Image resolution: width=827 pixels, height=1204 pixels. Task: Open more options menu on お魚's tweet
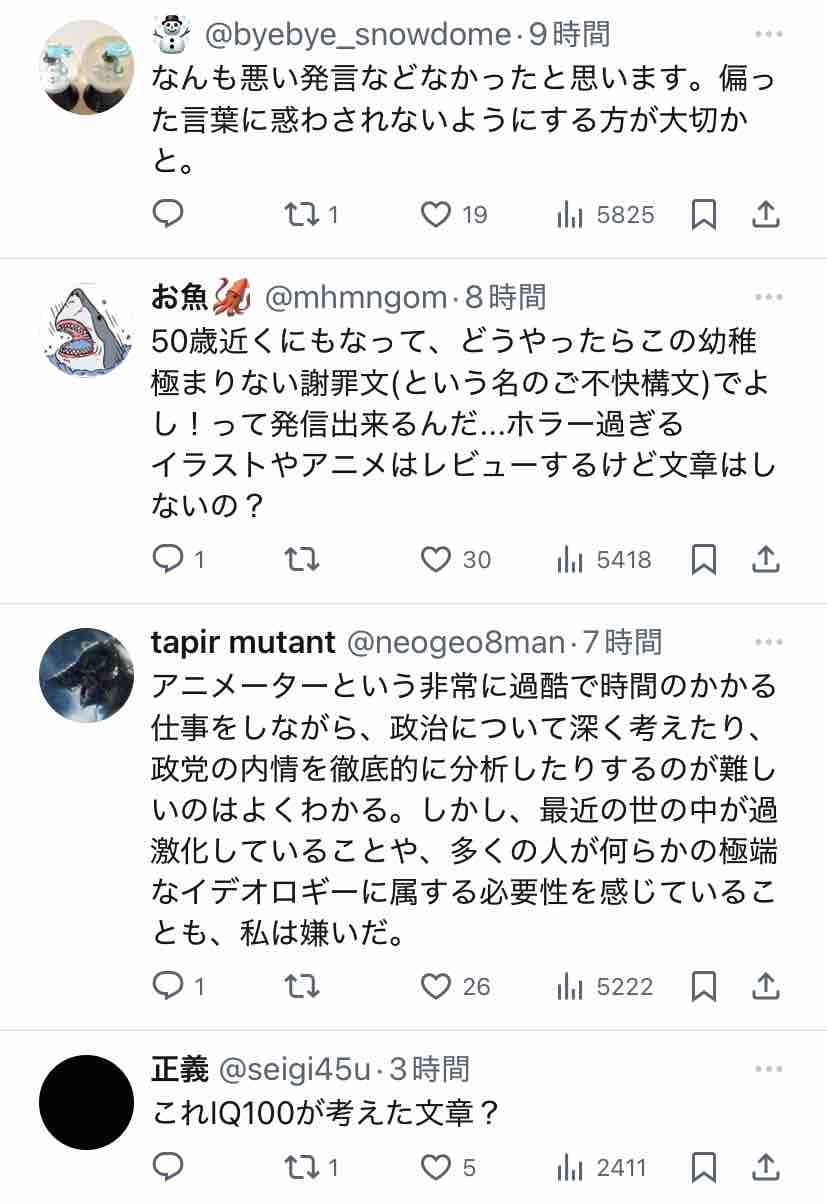768,297
